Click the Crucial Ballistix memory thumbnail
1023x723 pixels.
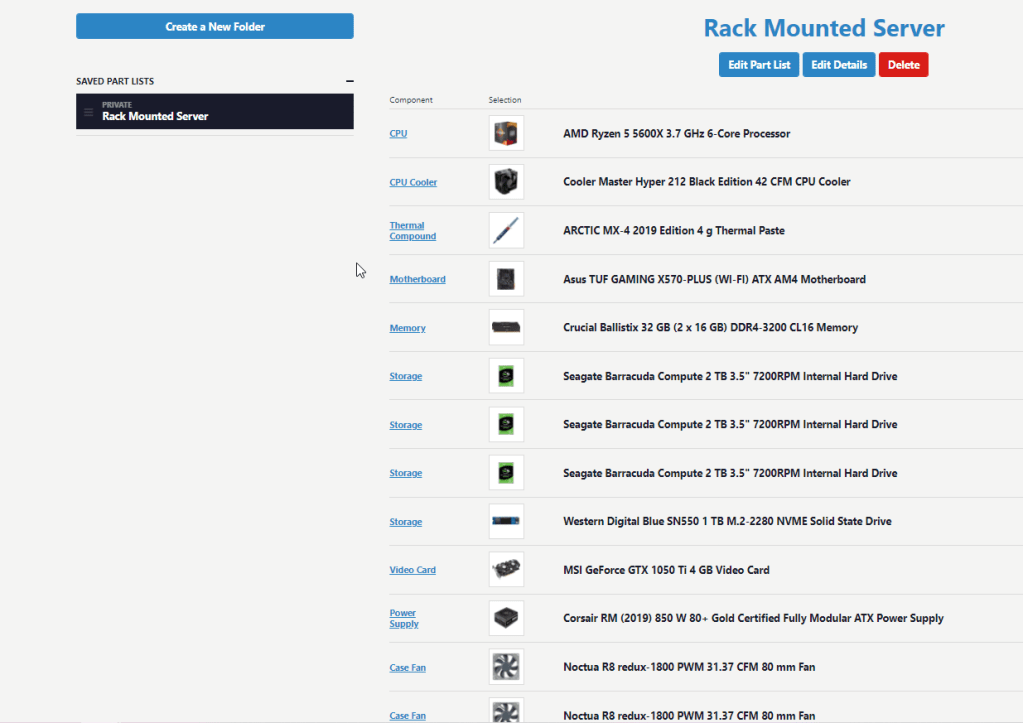[506, 328]
